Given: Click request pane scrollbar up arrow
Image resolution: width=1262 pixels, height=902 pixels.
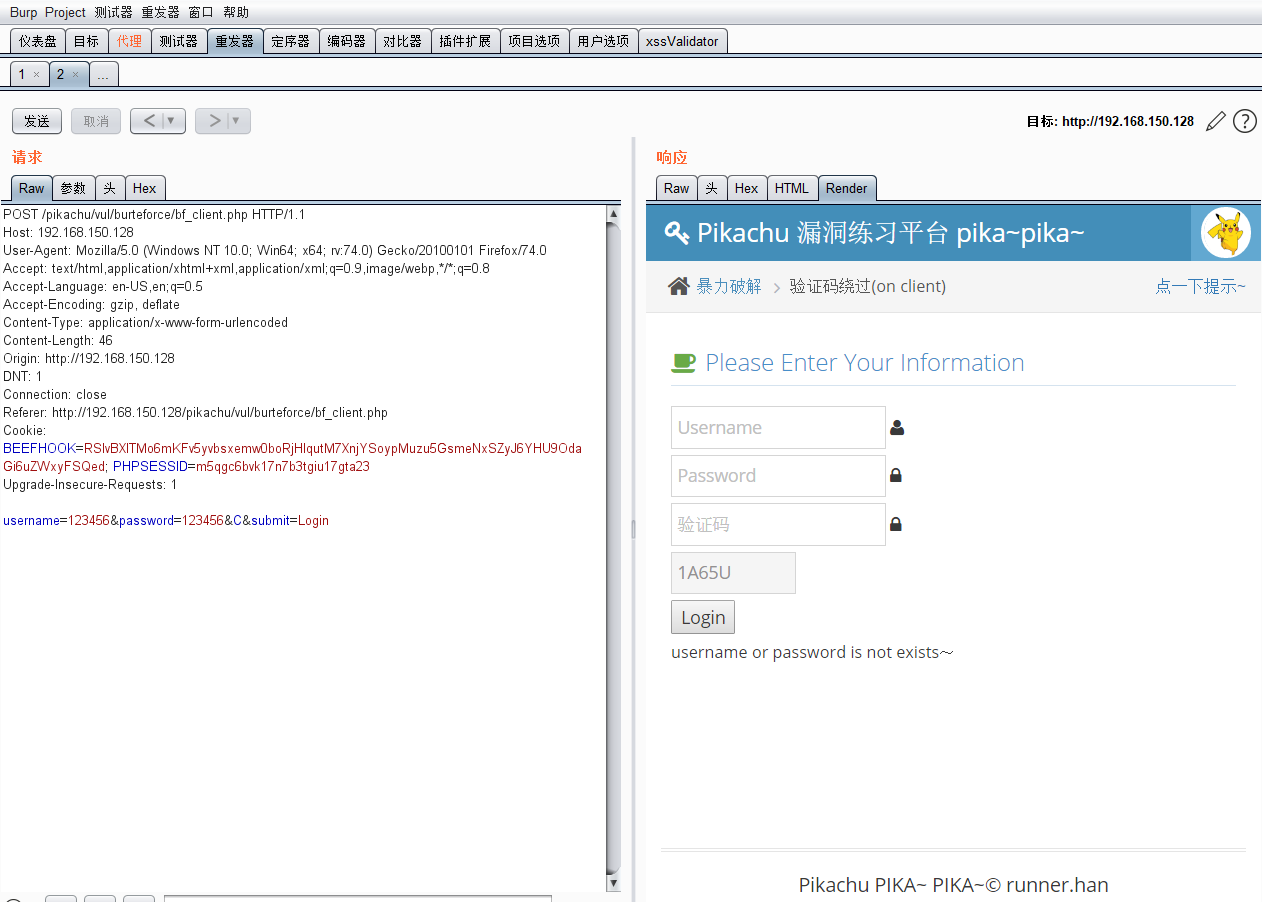Looking at the screenshot, I should [613, 213].
